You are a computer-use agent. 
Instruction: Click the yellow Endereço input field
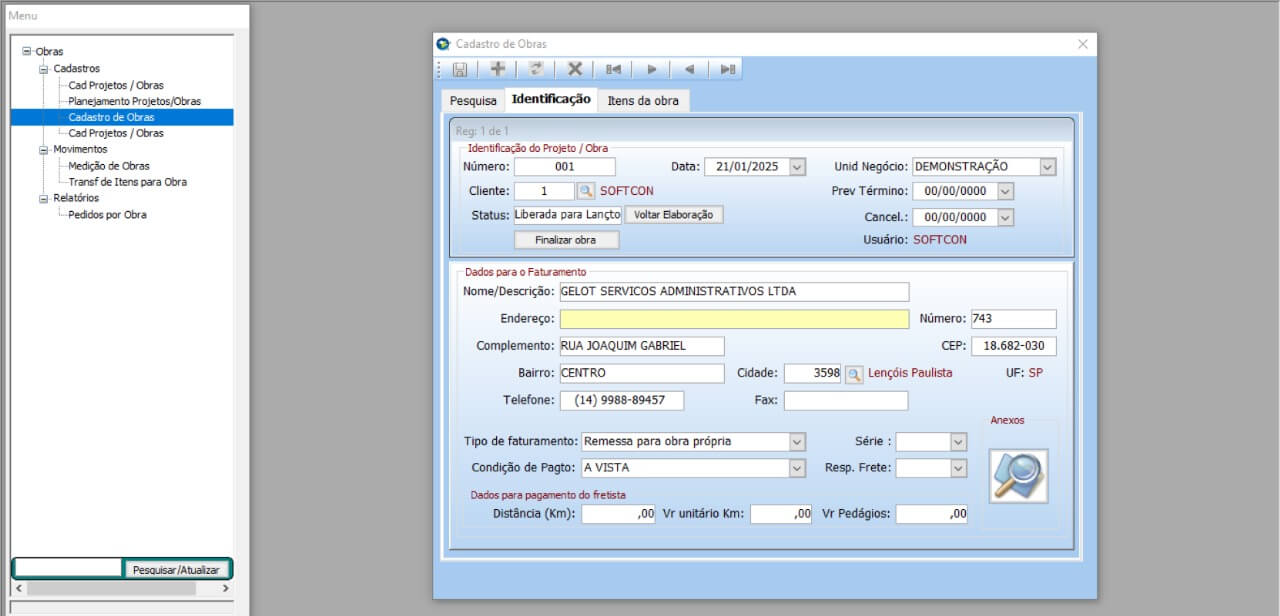point(734,319)
